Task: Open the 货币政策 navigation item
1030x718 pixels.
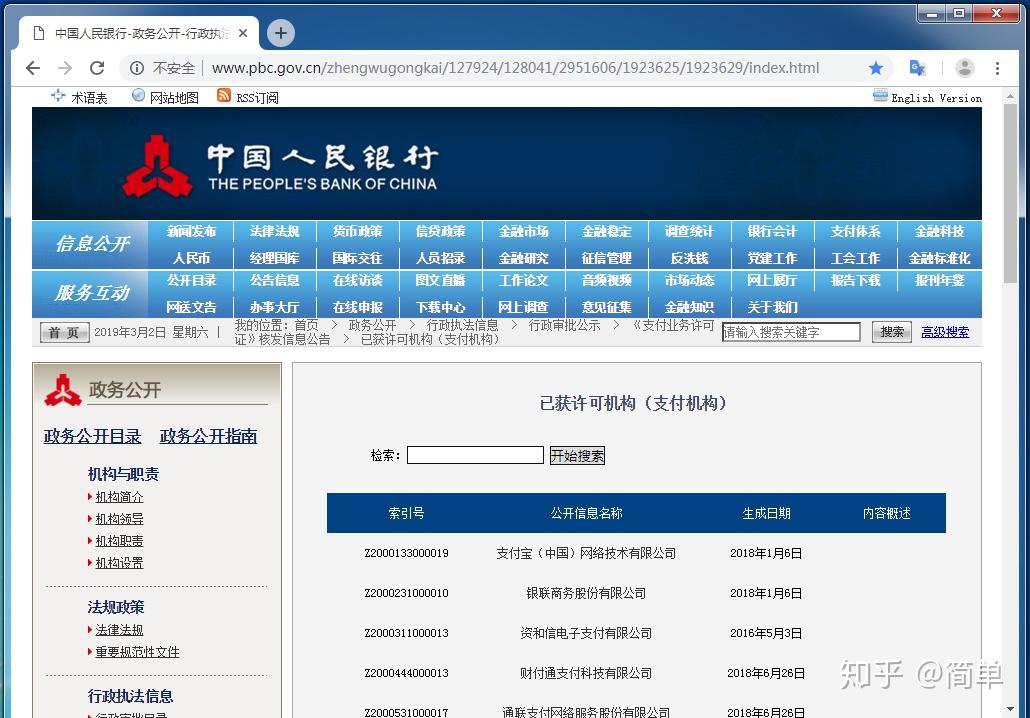Action: 357,231
